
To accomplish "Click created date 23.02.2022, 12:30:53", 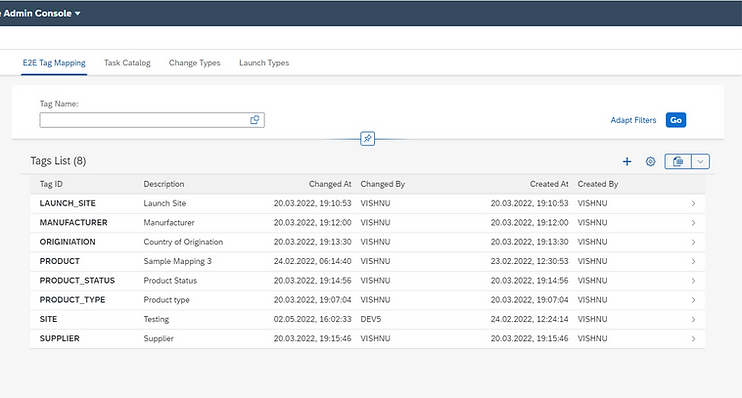I will point(530,261).
